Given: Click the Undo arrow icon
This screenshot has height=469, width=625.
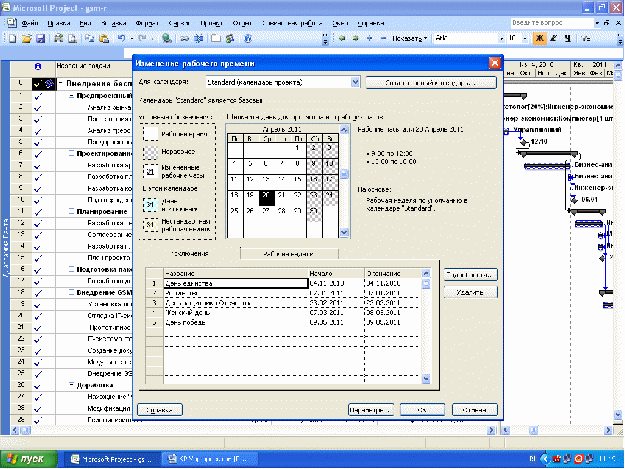Looking at the screenshot, I should [122, 39].
